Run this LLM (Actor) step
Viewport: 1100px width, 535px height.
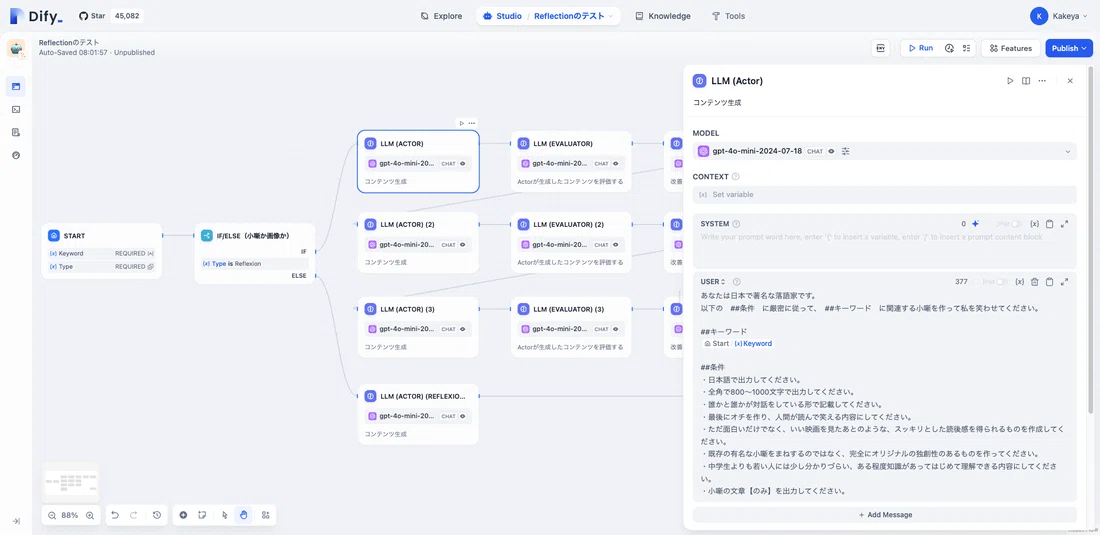(x=1010, y=81)
